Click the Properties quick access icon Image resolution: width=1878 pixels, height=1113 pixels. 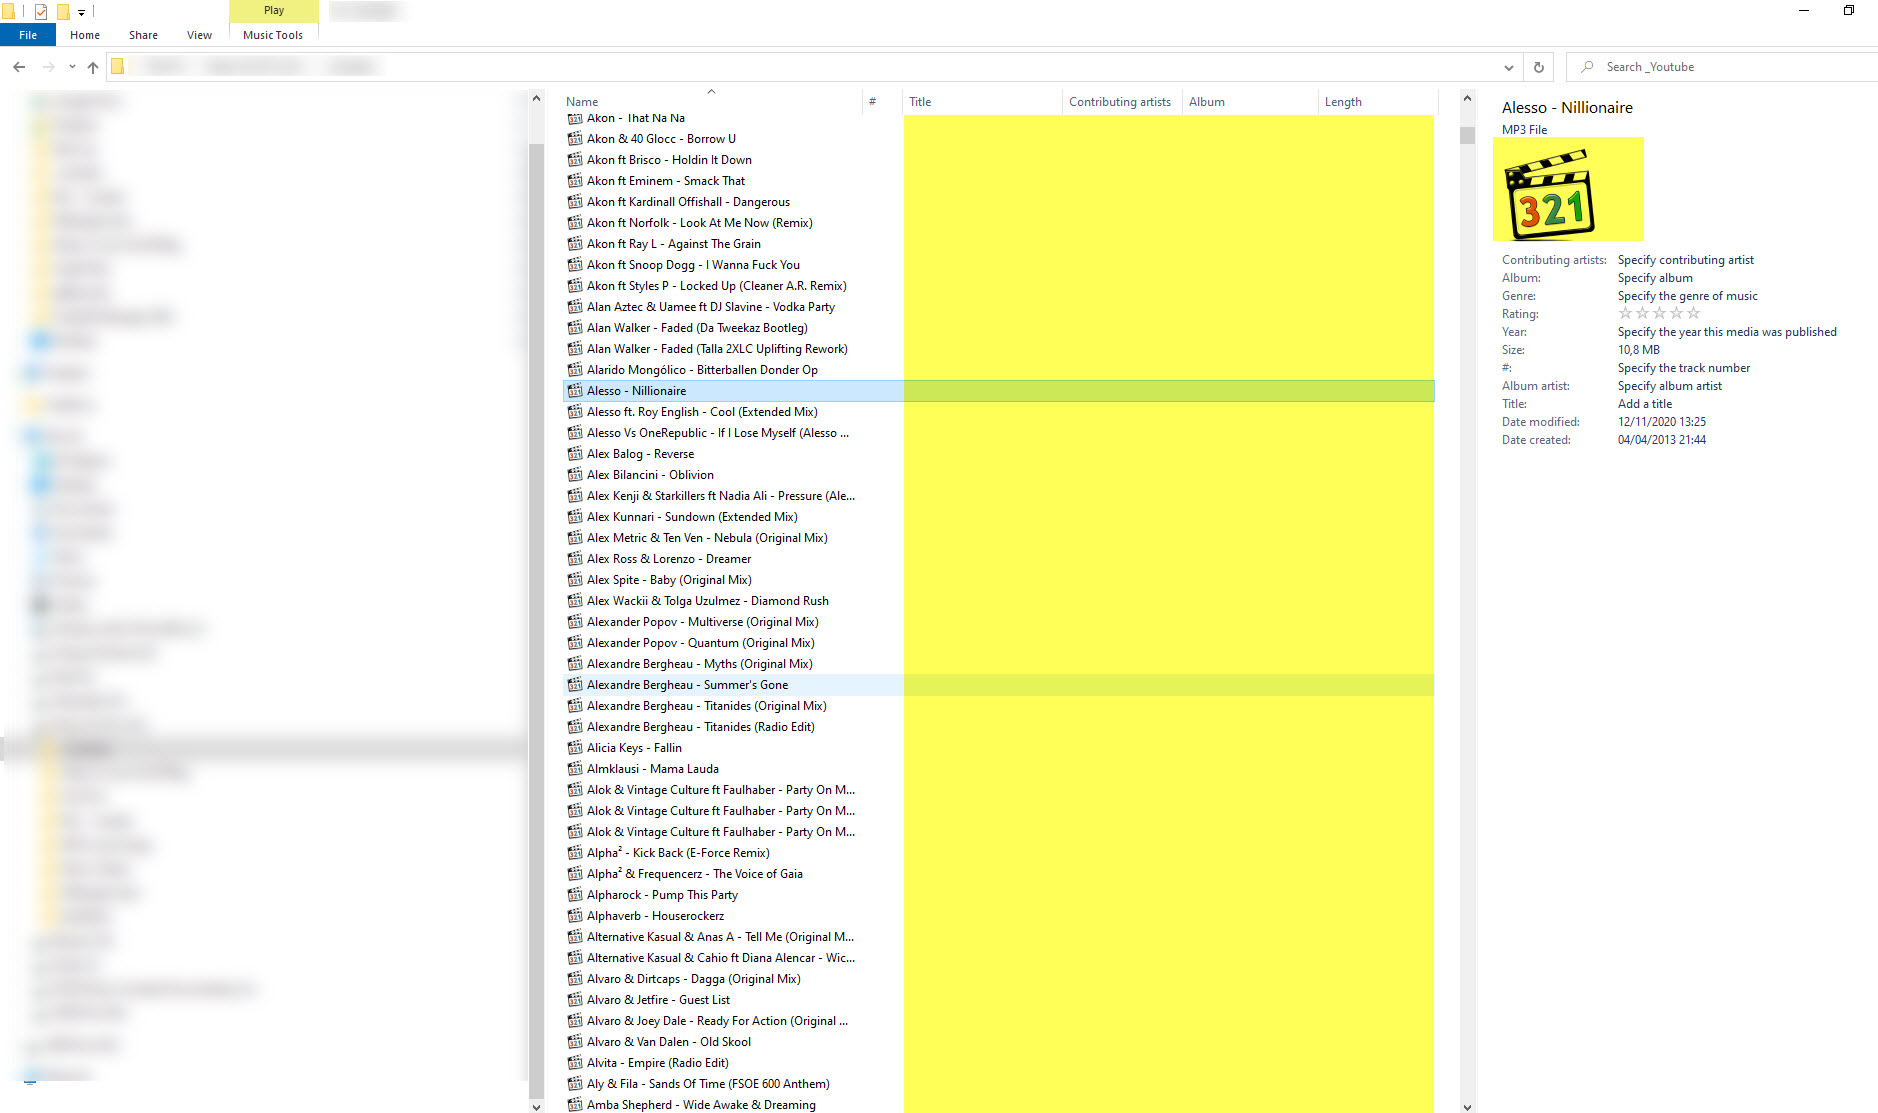coord(41,12)
